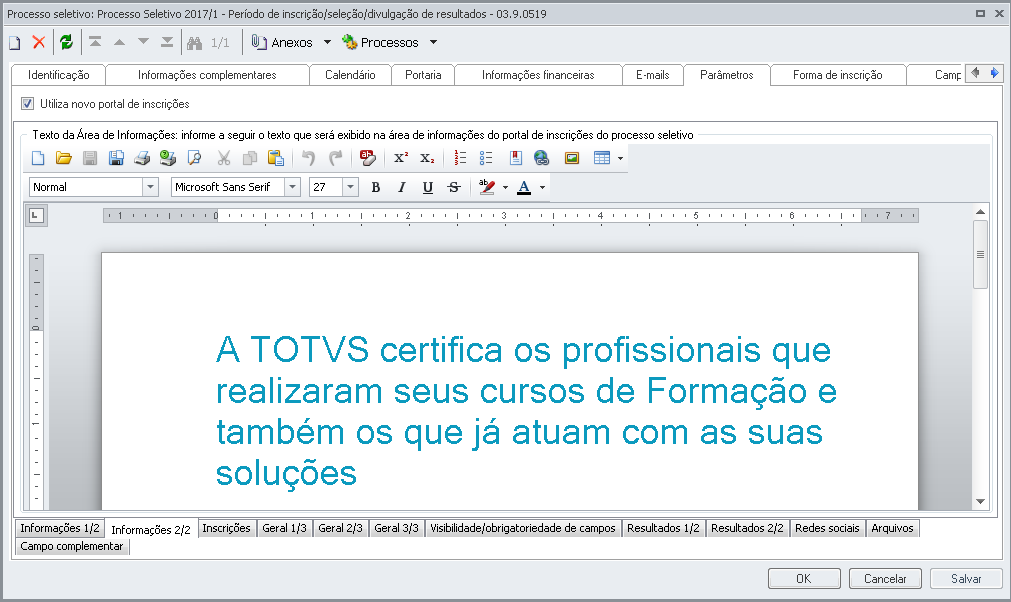Toggle underline formatting

(x=427, y=188)
